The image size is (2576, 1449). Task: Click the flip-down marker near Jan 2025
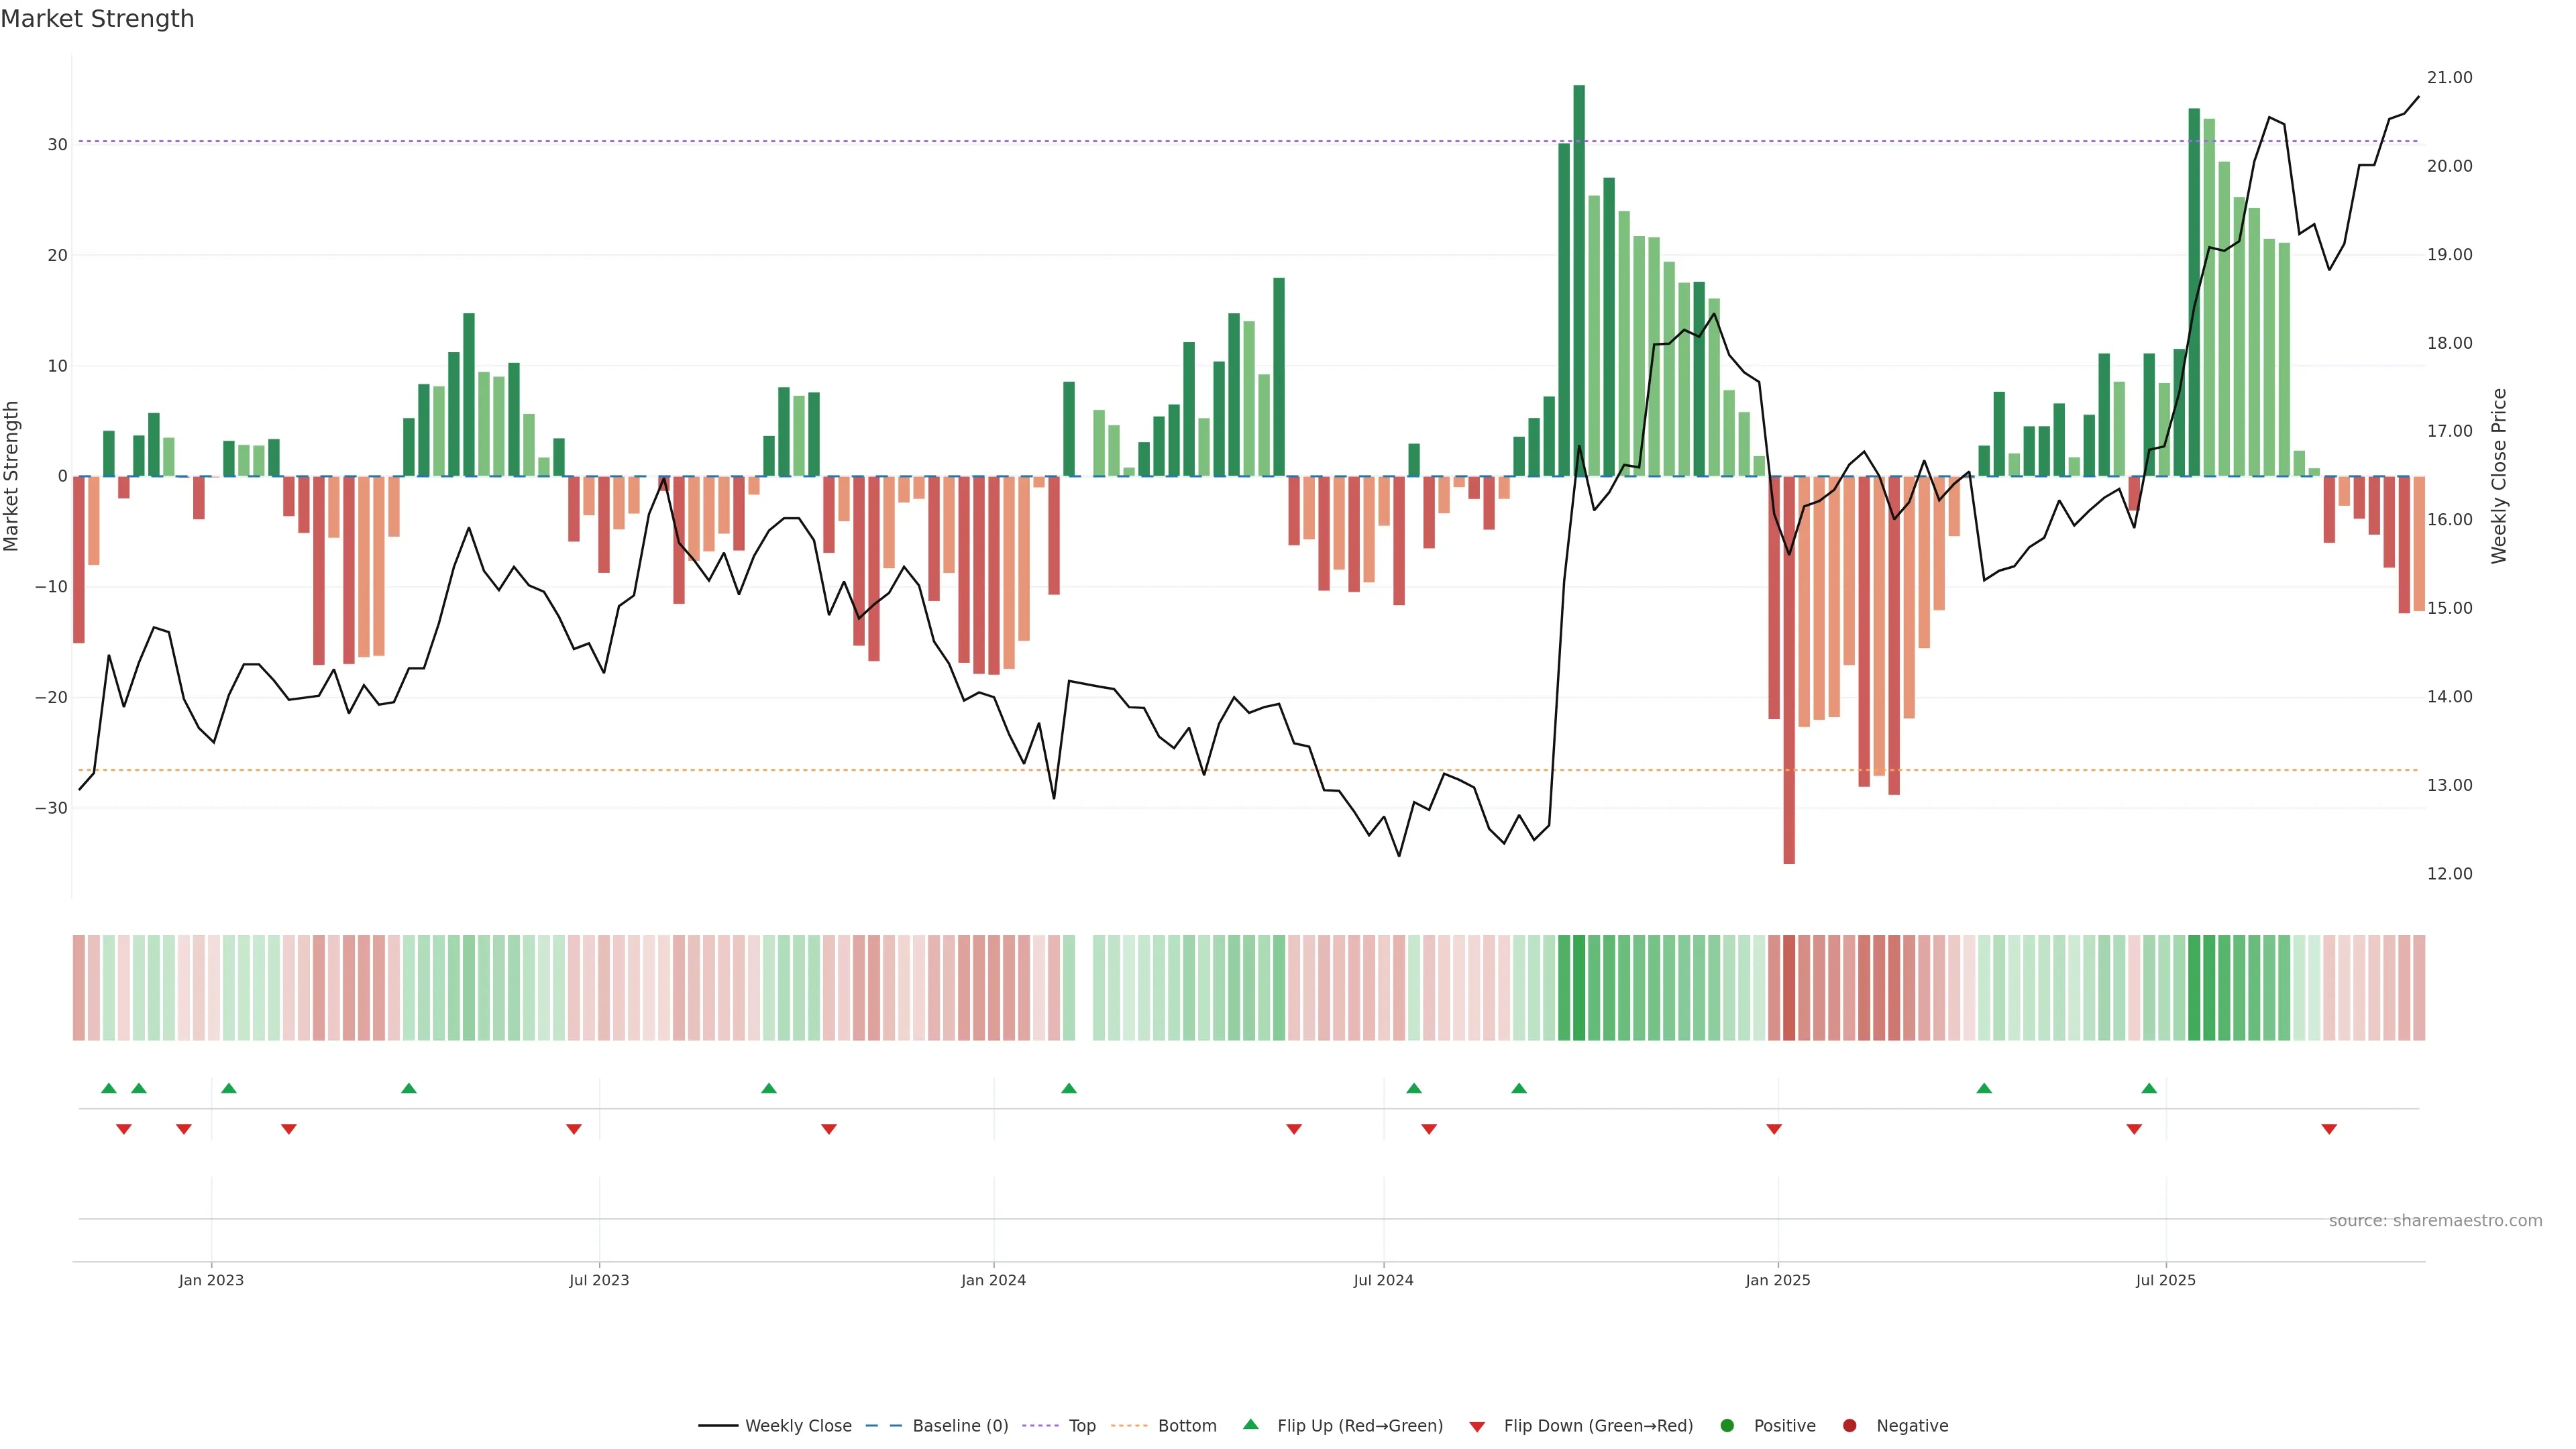tap(1774, 1129)
